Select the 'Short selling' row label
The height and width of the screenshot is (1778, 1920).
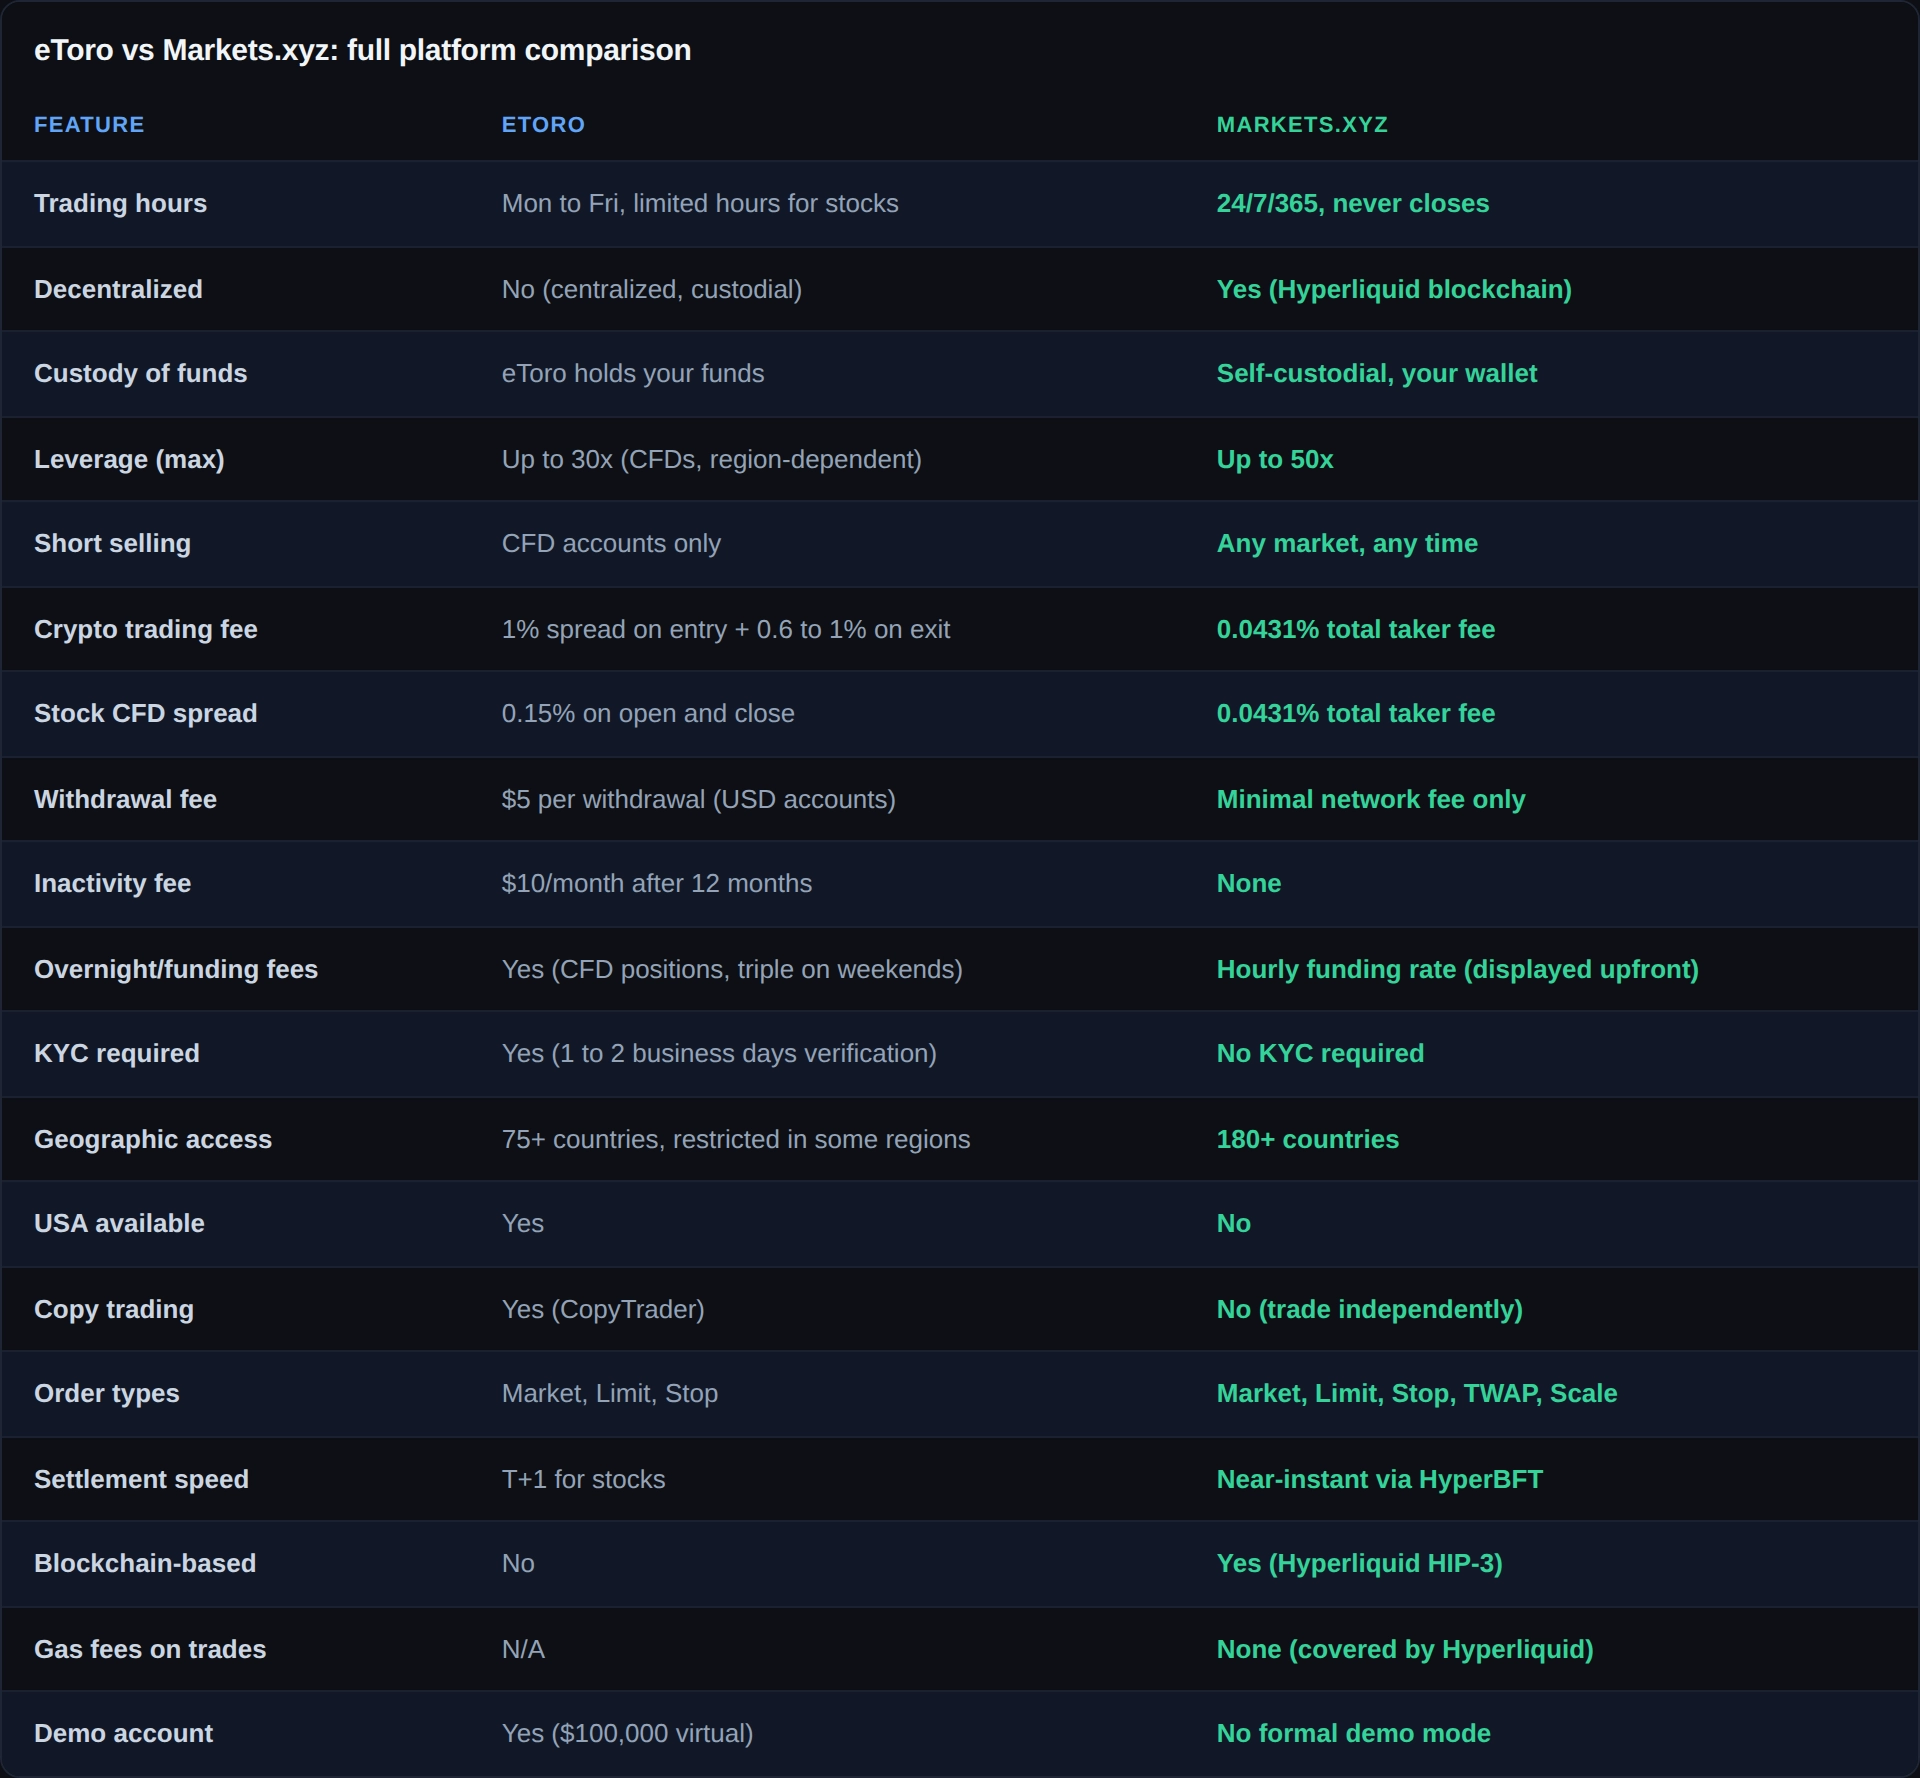(x=112, y=543)
